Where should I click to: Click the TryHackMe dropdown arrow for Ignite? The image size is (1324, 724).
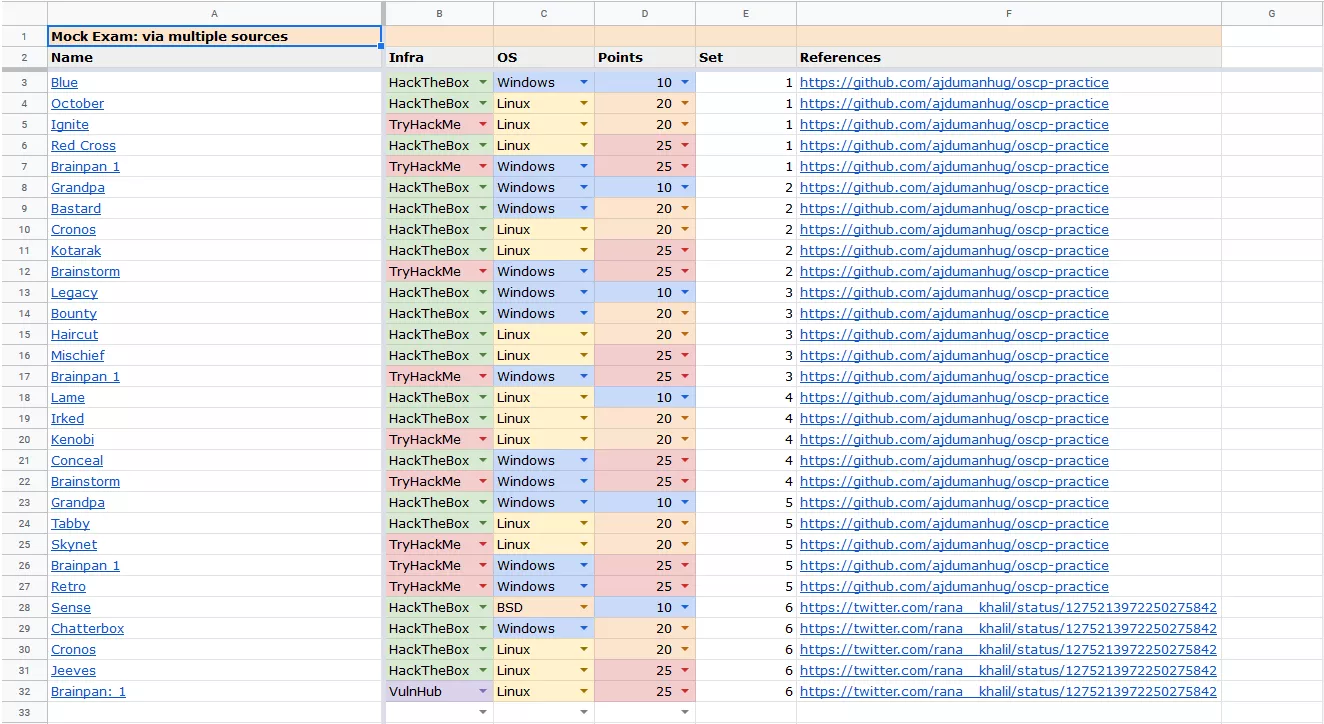pos(484,125)
